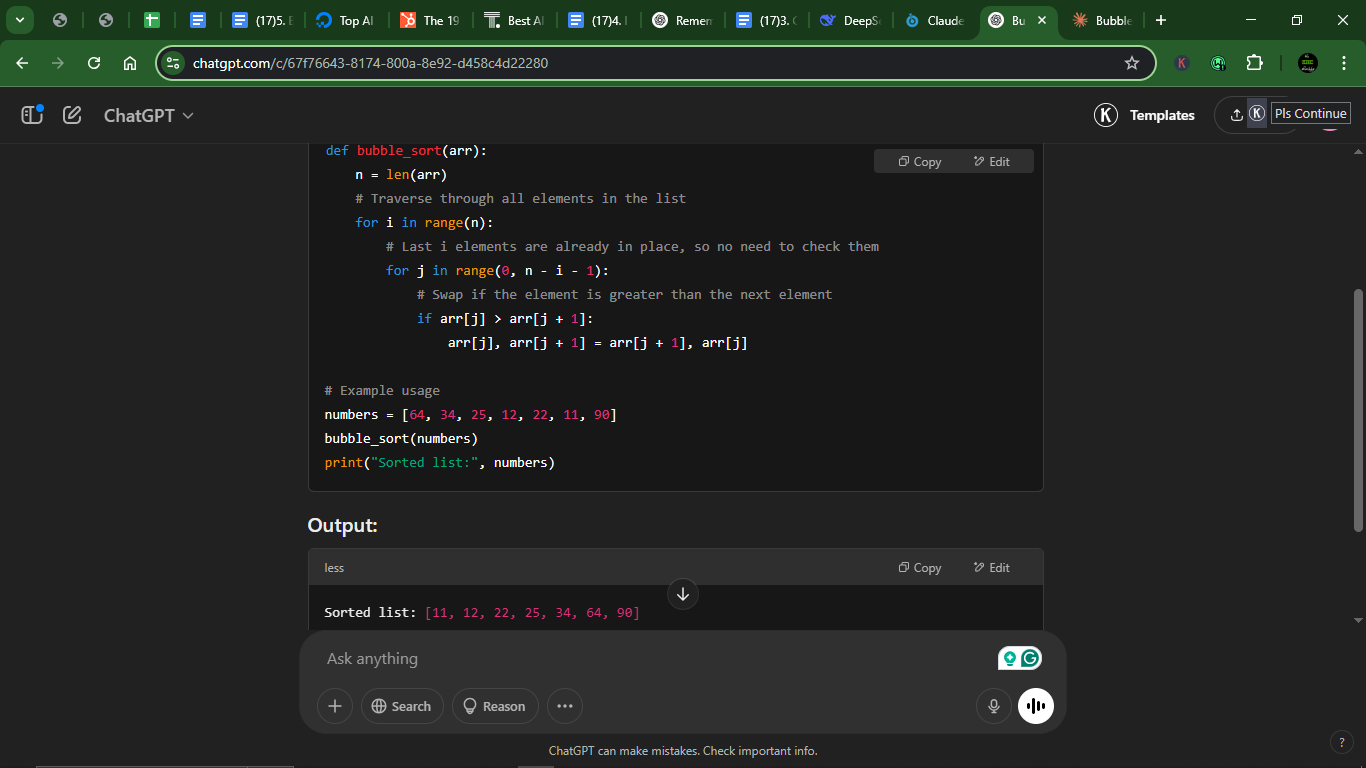The image size is (1366, 768).
Task: Open more tools ellipsis menu
Action: point(564,706)
